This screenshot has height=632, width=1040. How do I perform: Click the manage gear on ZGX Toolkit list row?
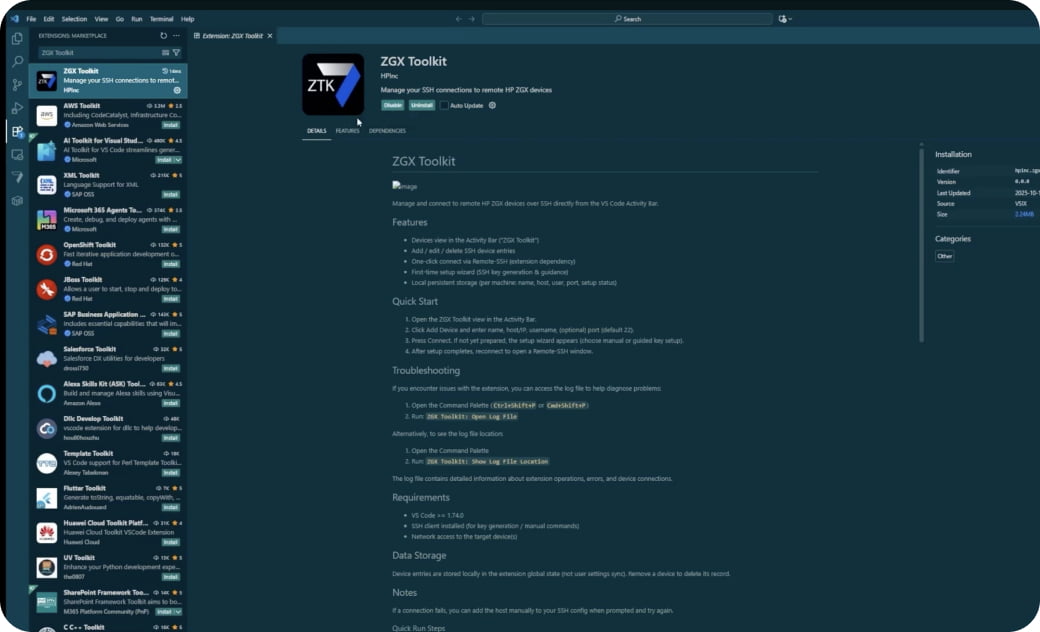(x=177, y=90)
